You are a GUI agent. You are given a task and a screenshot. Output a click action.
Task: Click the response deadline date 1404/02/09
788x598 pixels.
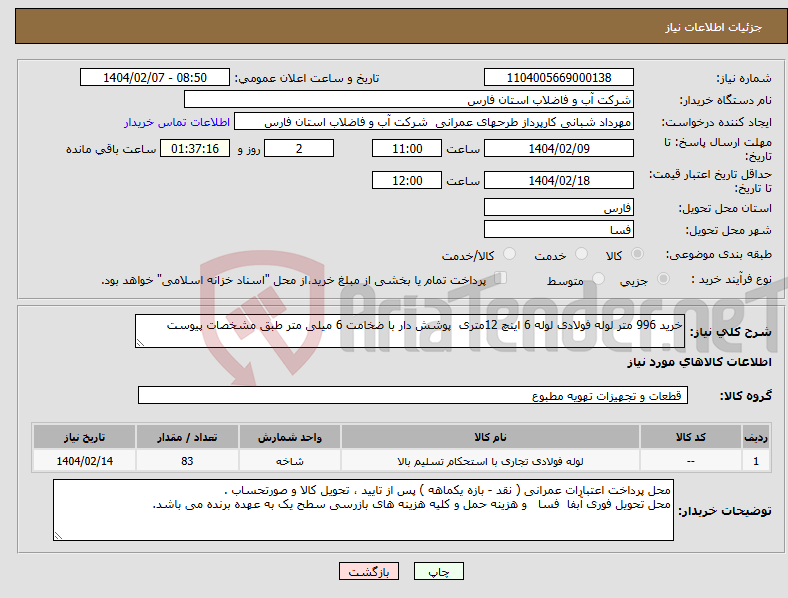click(x=558, y=148)
